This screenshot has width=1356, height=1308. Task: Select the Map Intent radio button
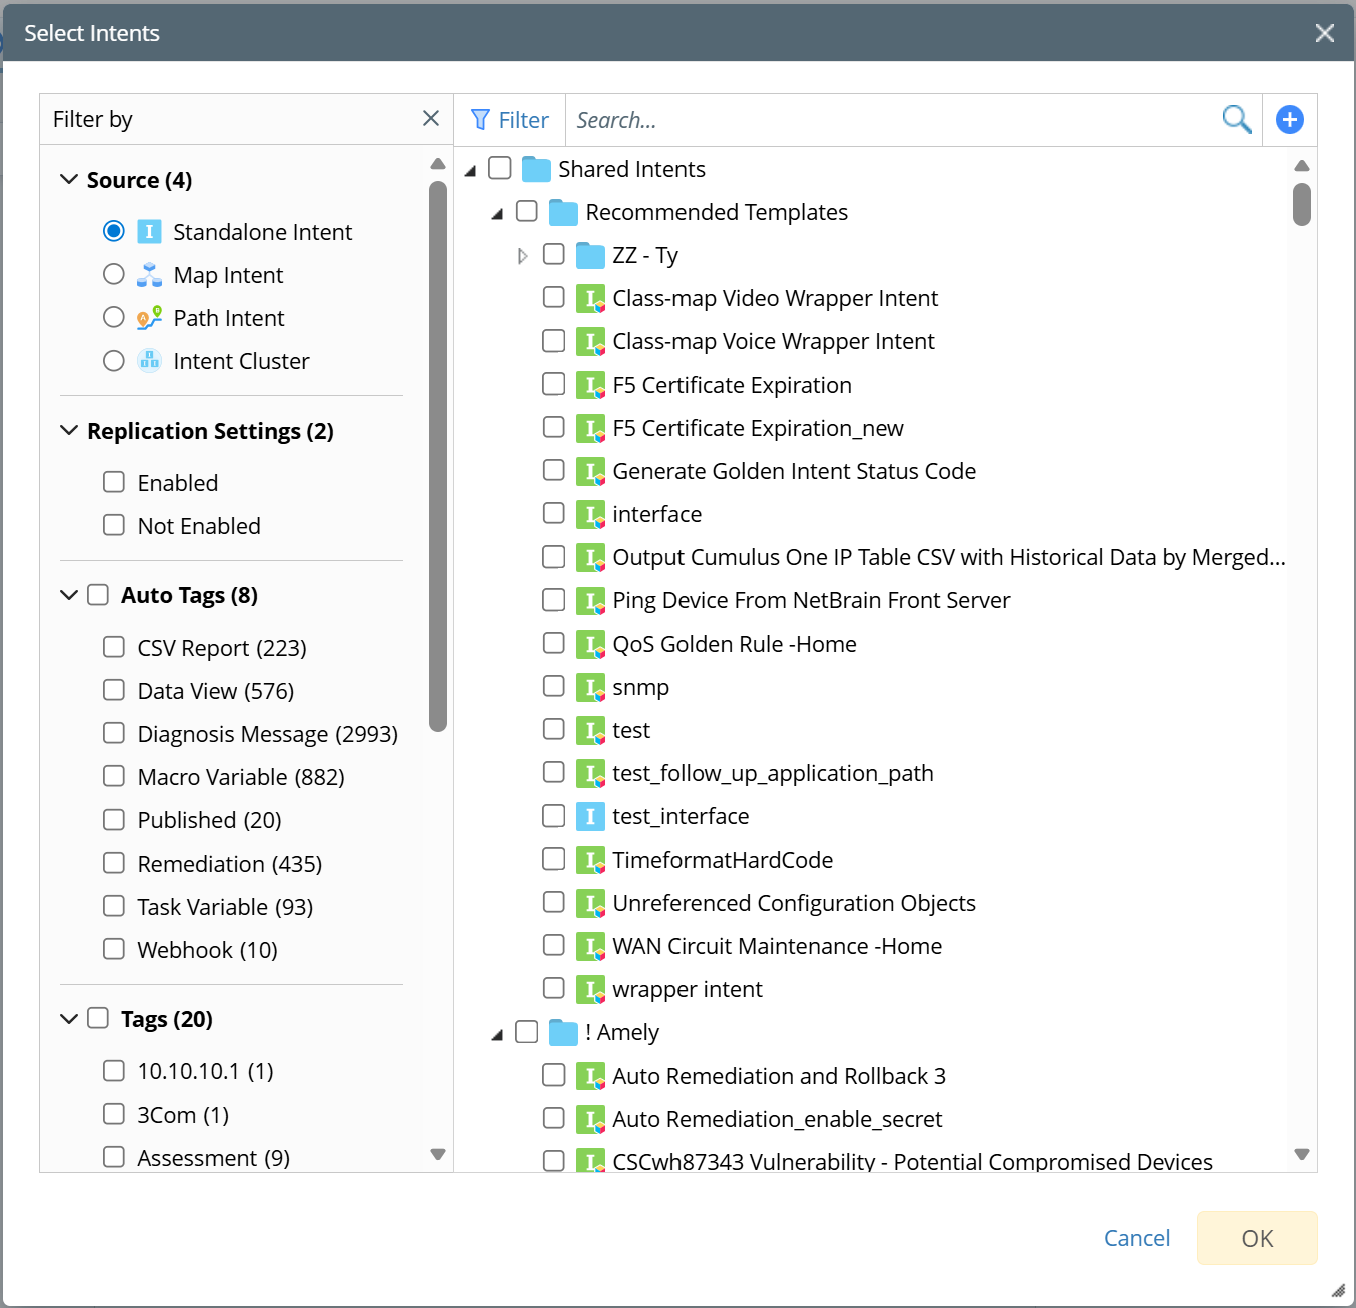coord(114,275)
